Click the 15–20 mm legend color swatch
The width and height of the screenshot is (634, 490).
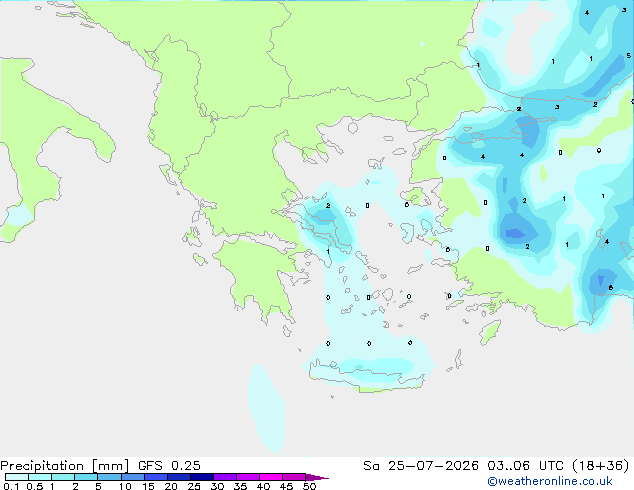click(155, 477)
